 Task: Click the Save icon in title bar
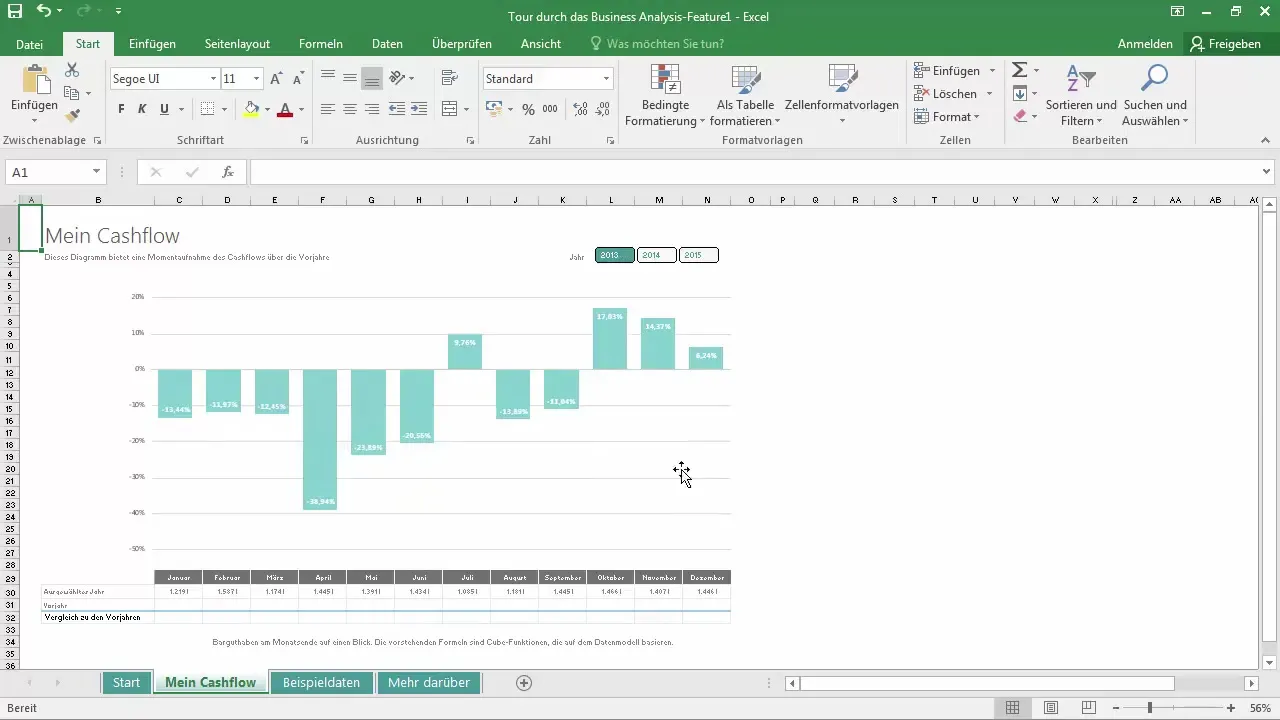(x=15, y=13)
